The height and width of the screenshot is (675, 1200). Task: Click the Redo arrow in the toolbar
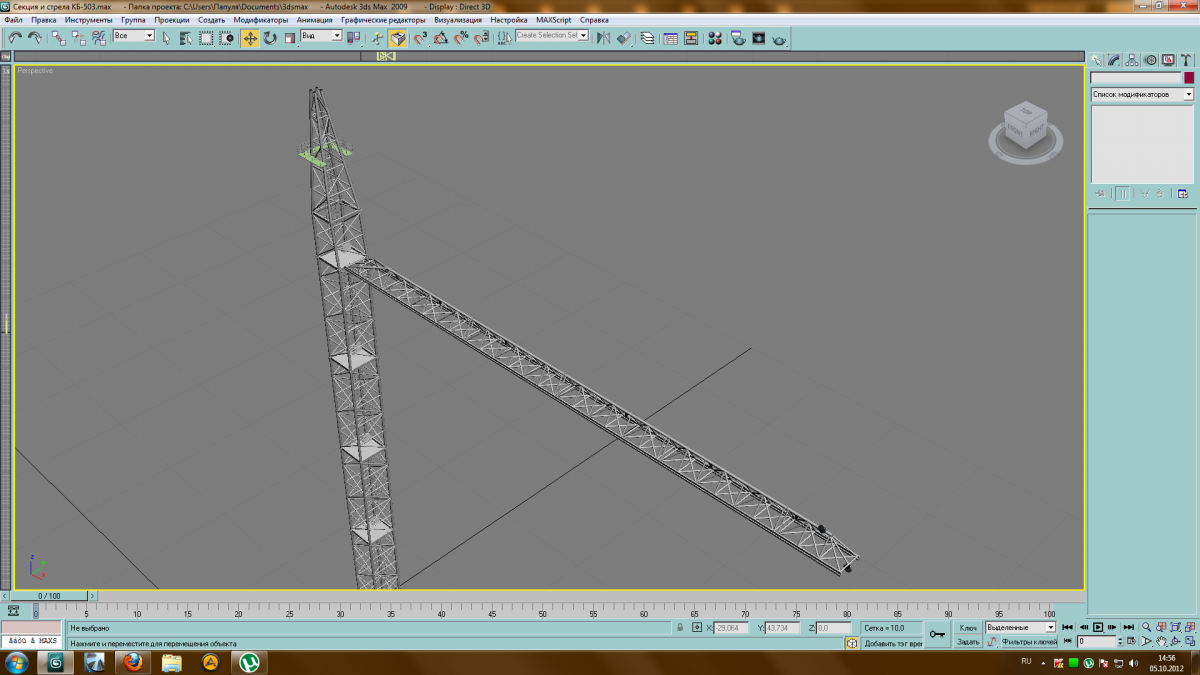tap(35, 38)
